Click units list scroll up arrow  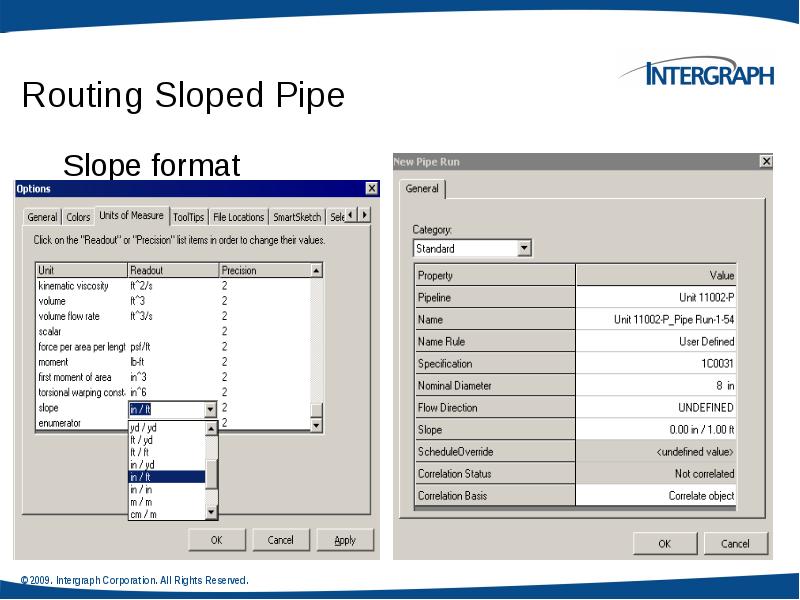[x=316, y=270]
